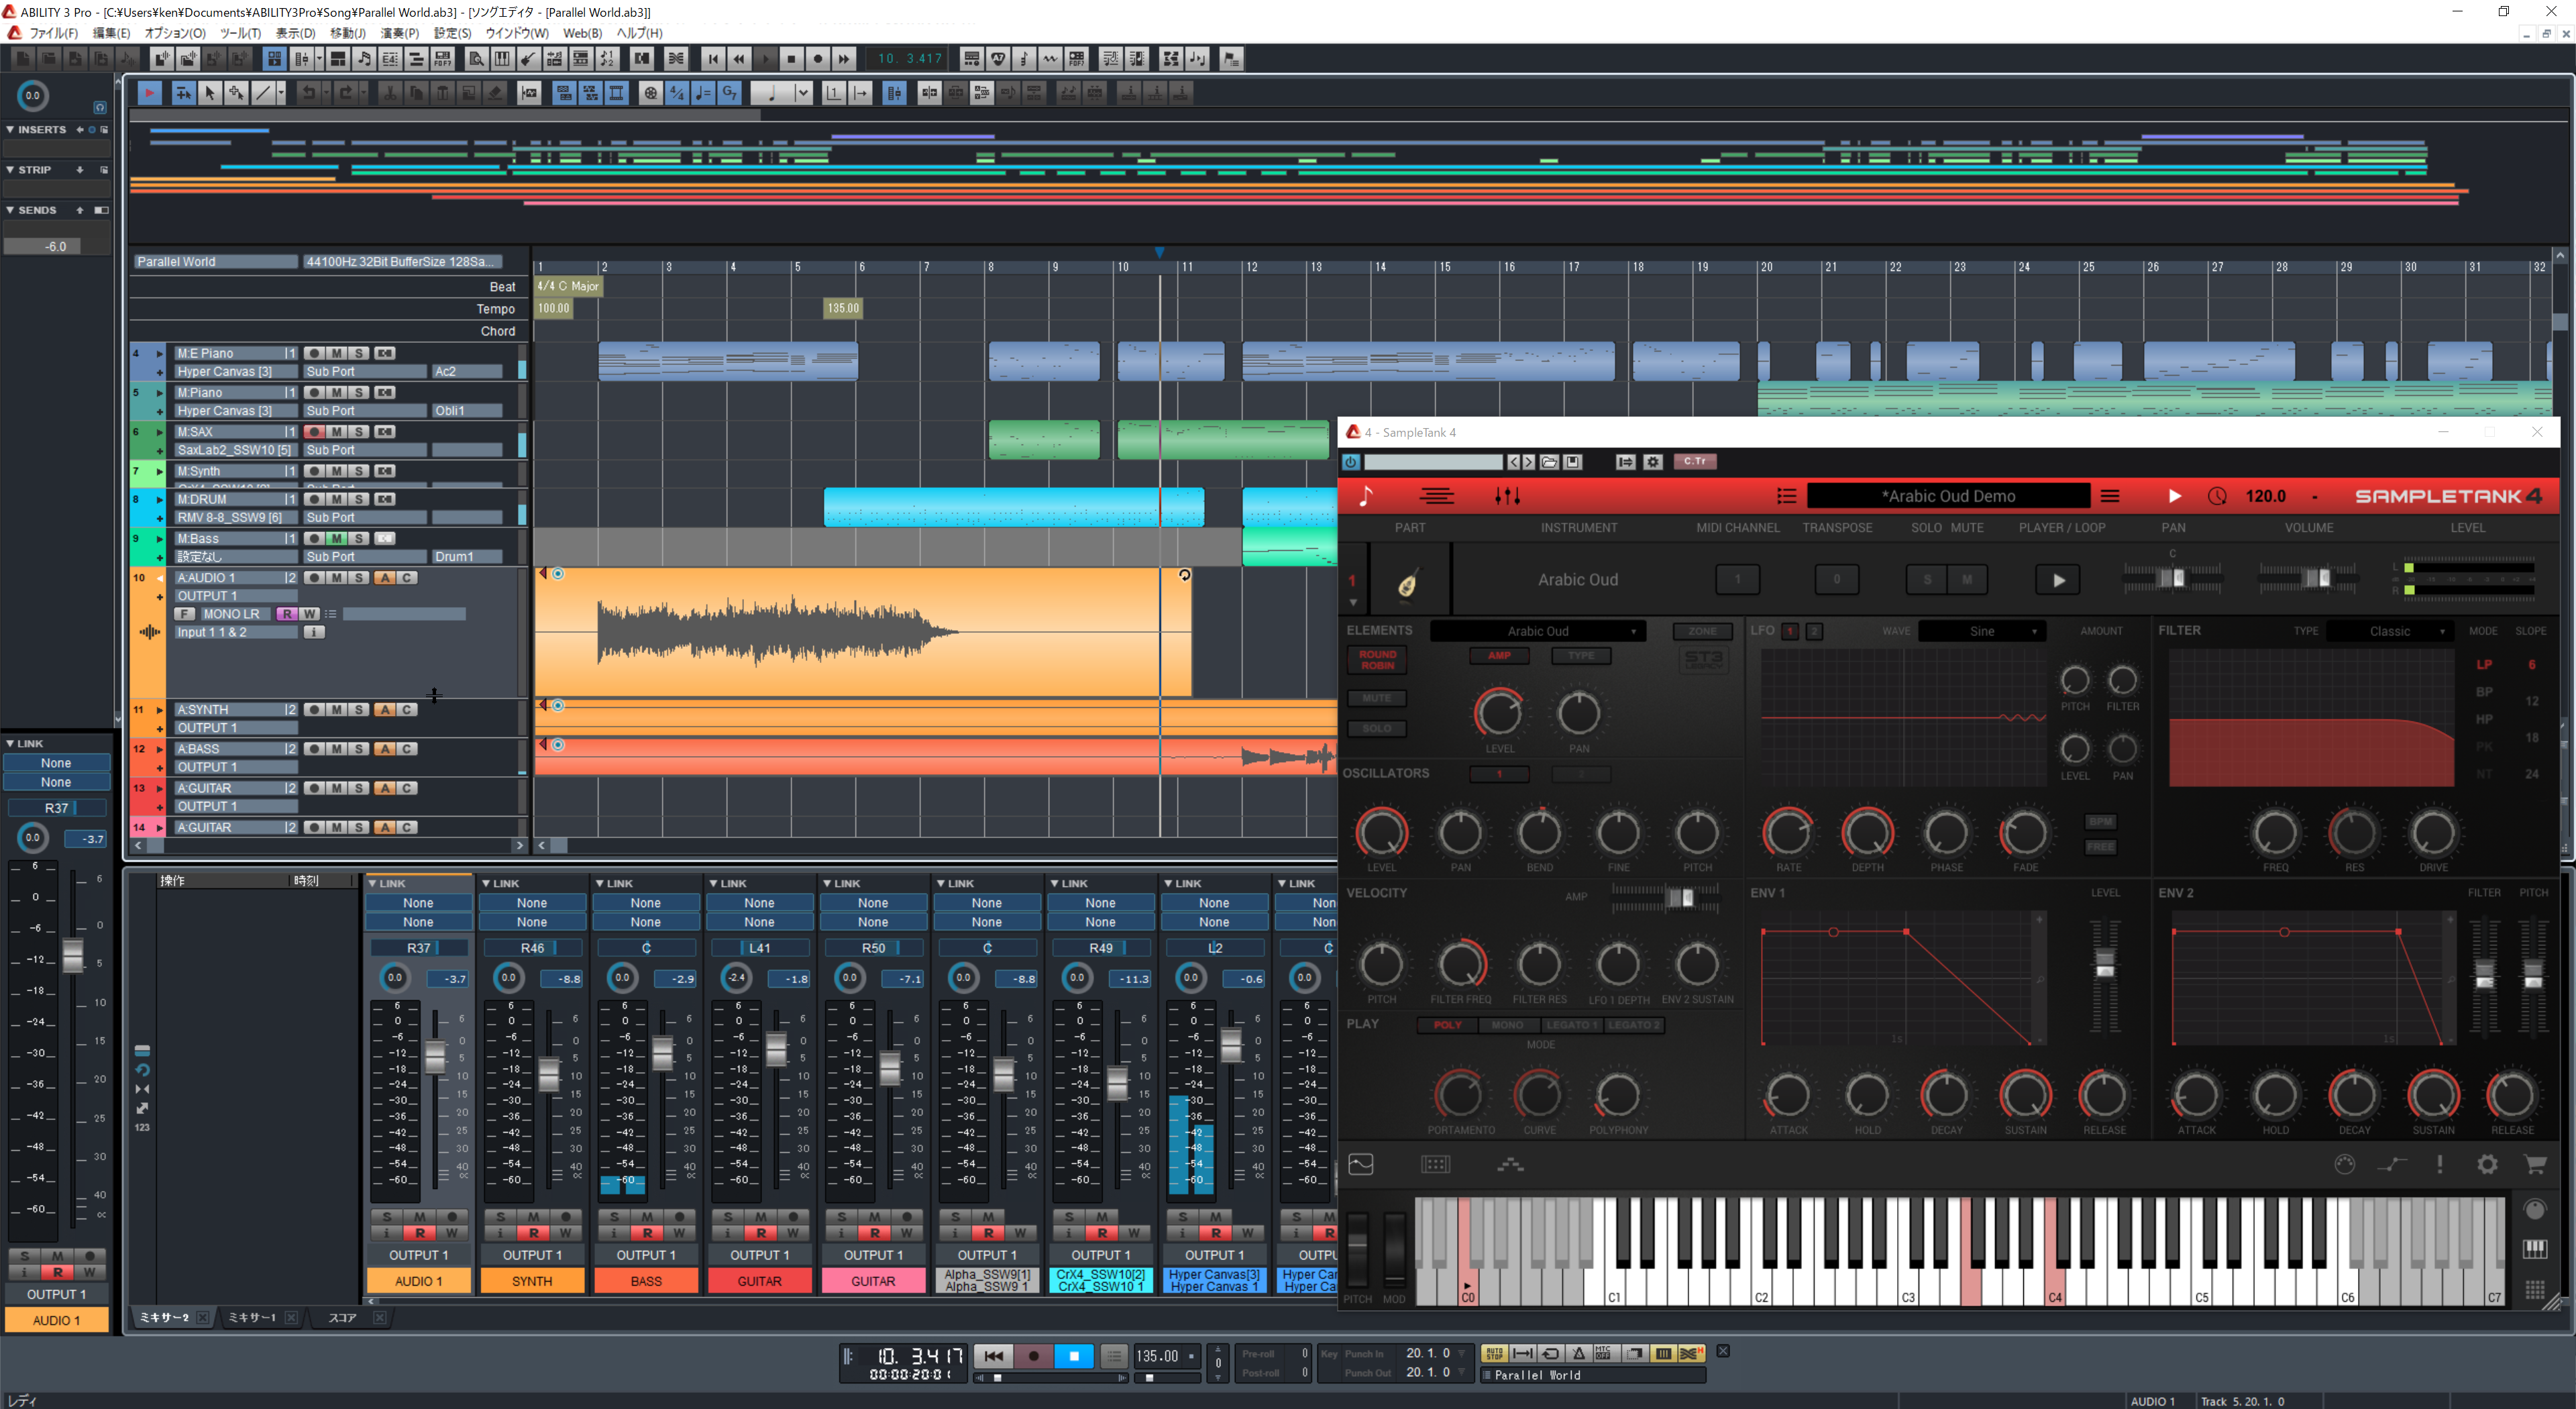Click the record button in top toolbar

point(817,59)
